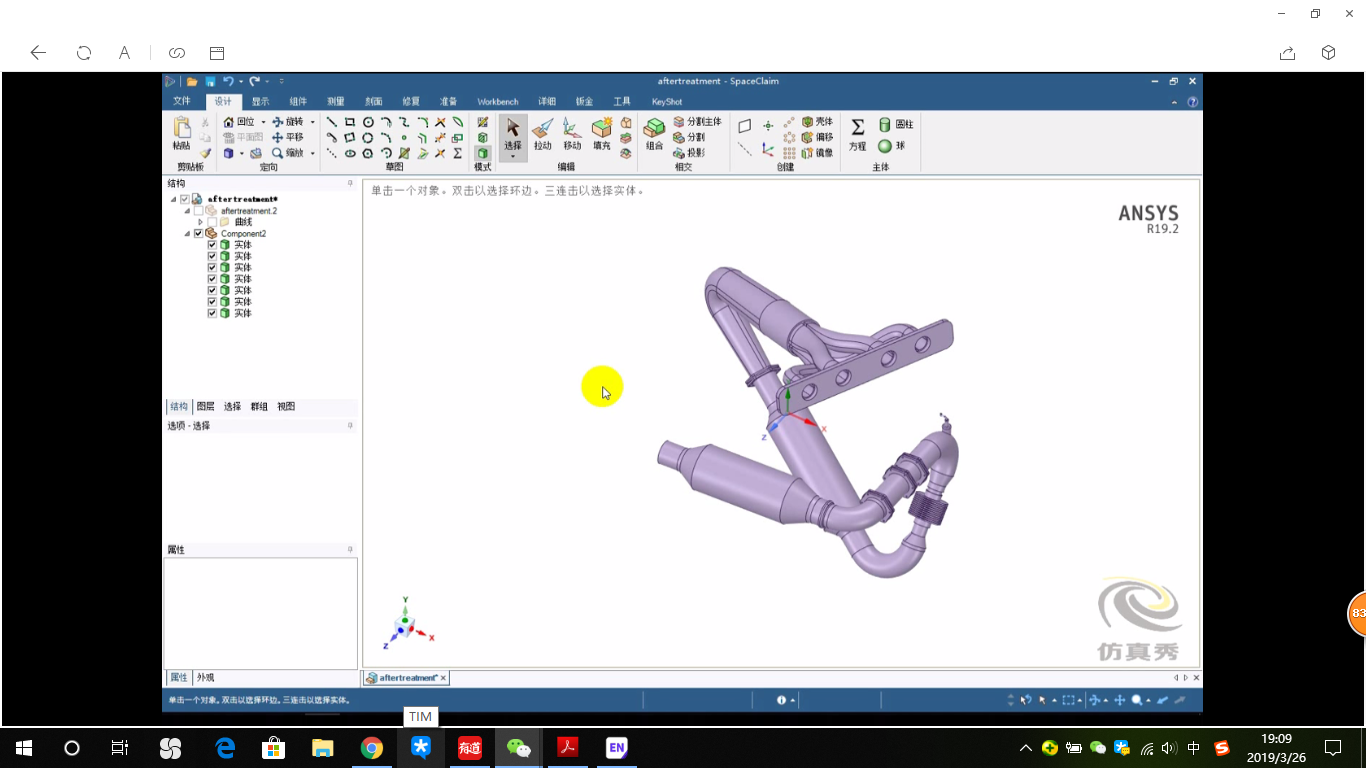The image size is (1366, 768).
Task: Toggle checkbox of Component2 node
Action: click(198, 233)
